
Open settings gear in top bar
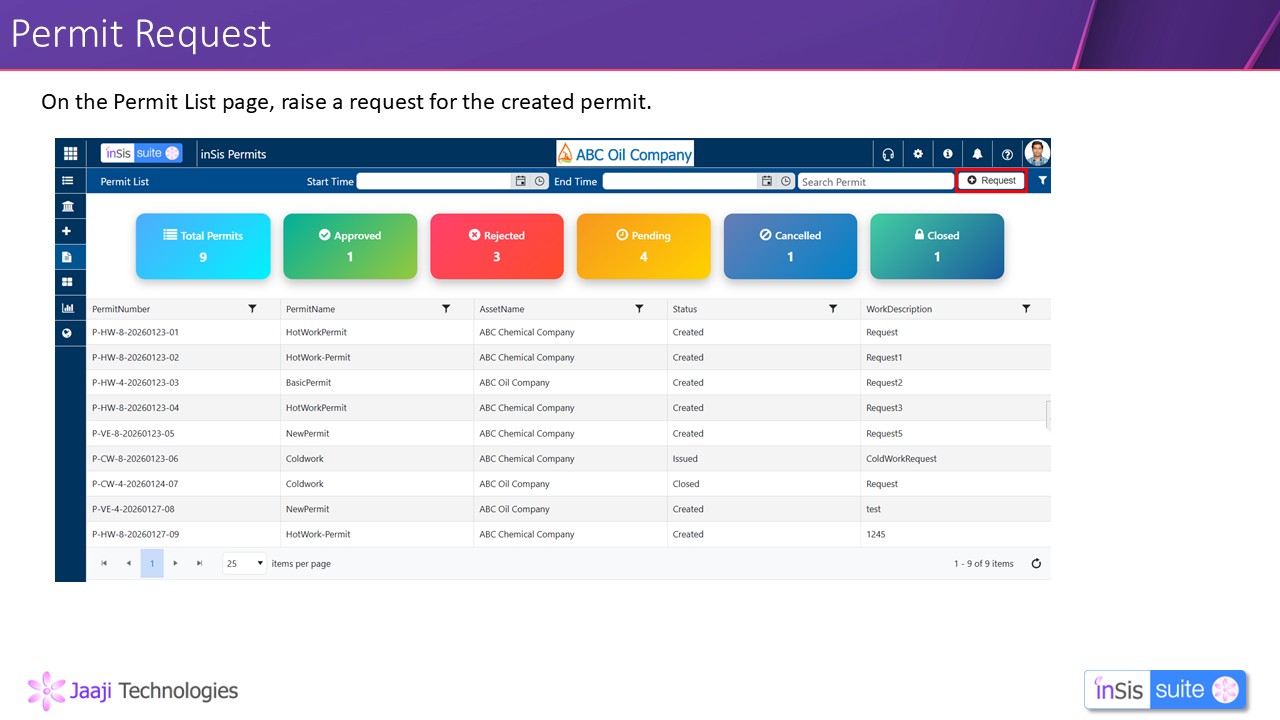click(918, 154)
